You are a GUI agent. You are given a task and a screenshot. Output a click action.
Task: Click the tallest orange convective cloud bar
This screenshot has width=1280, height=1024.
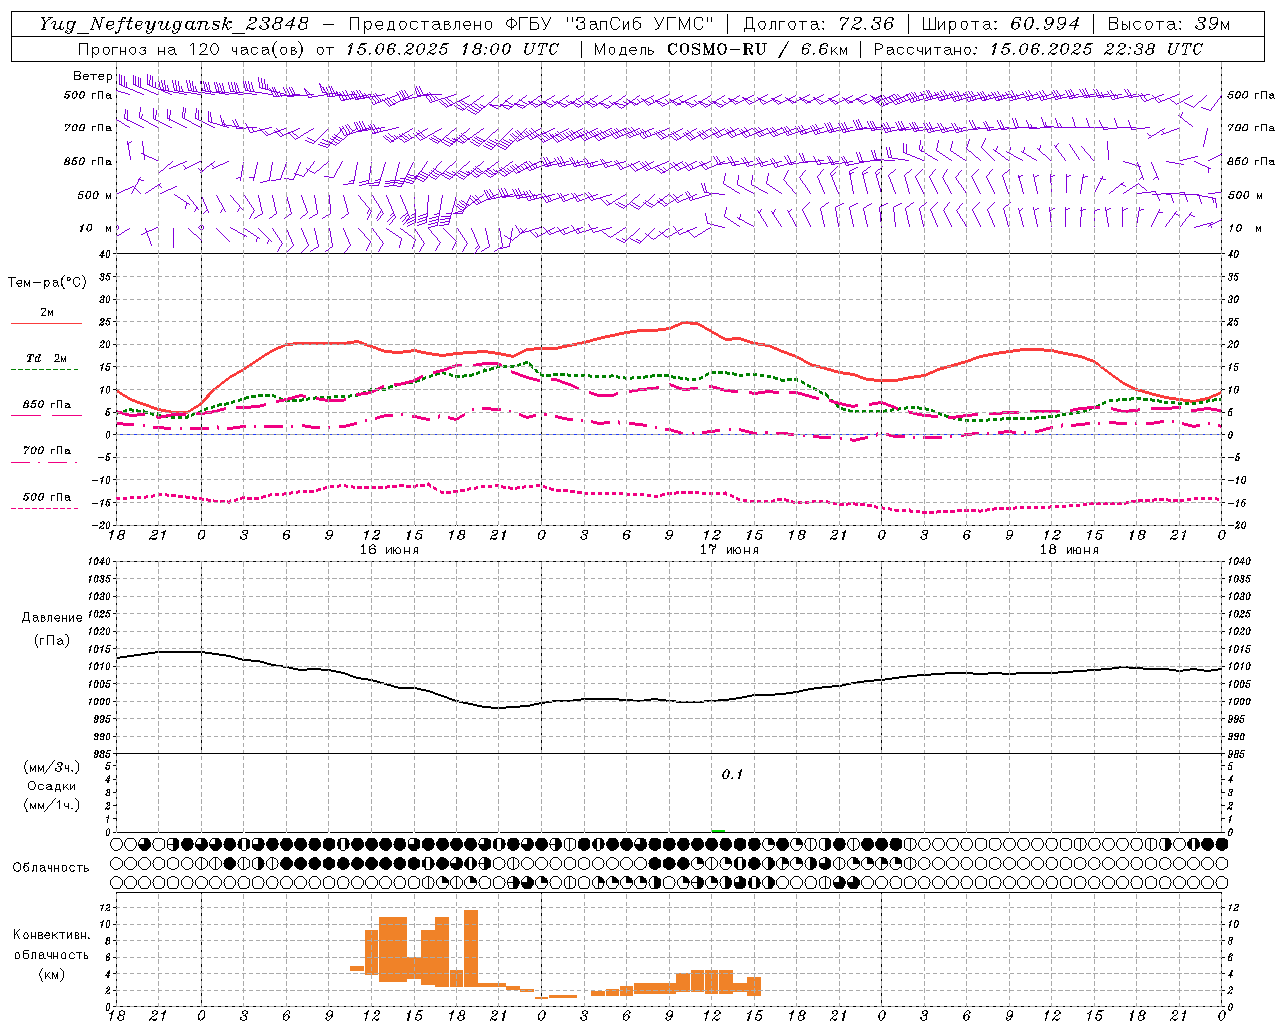coord(471,948)
